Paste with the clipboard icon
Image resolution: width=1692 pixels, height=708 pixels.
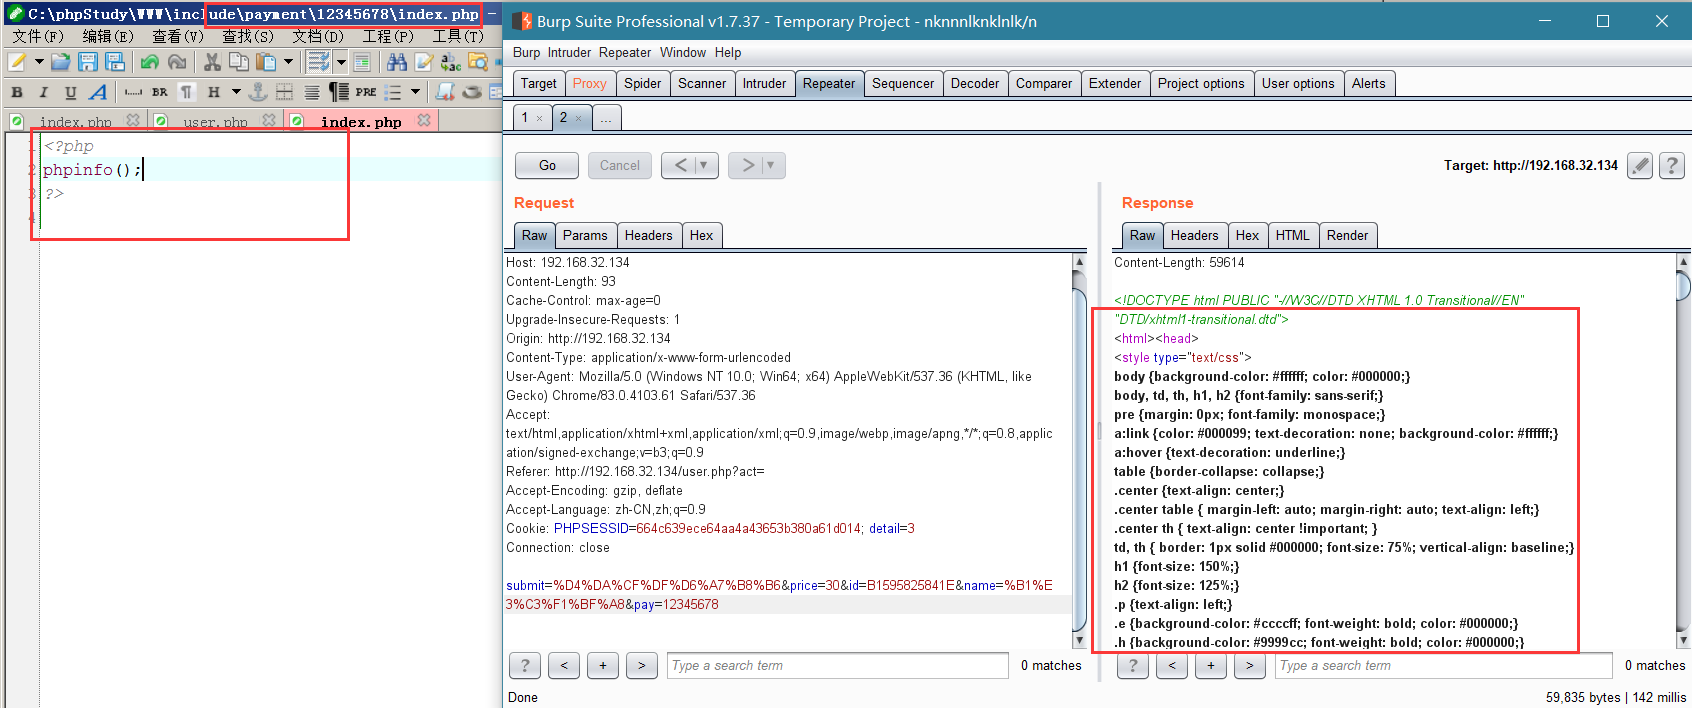(266, 62)
